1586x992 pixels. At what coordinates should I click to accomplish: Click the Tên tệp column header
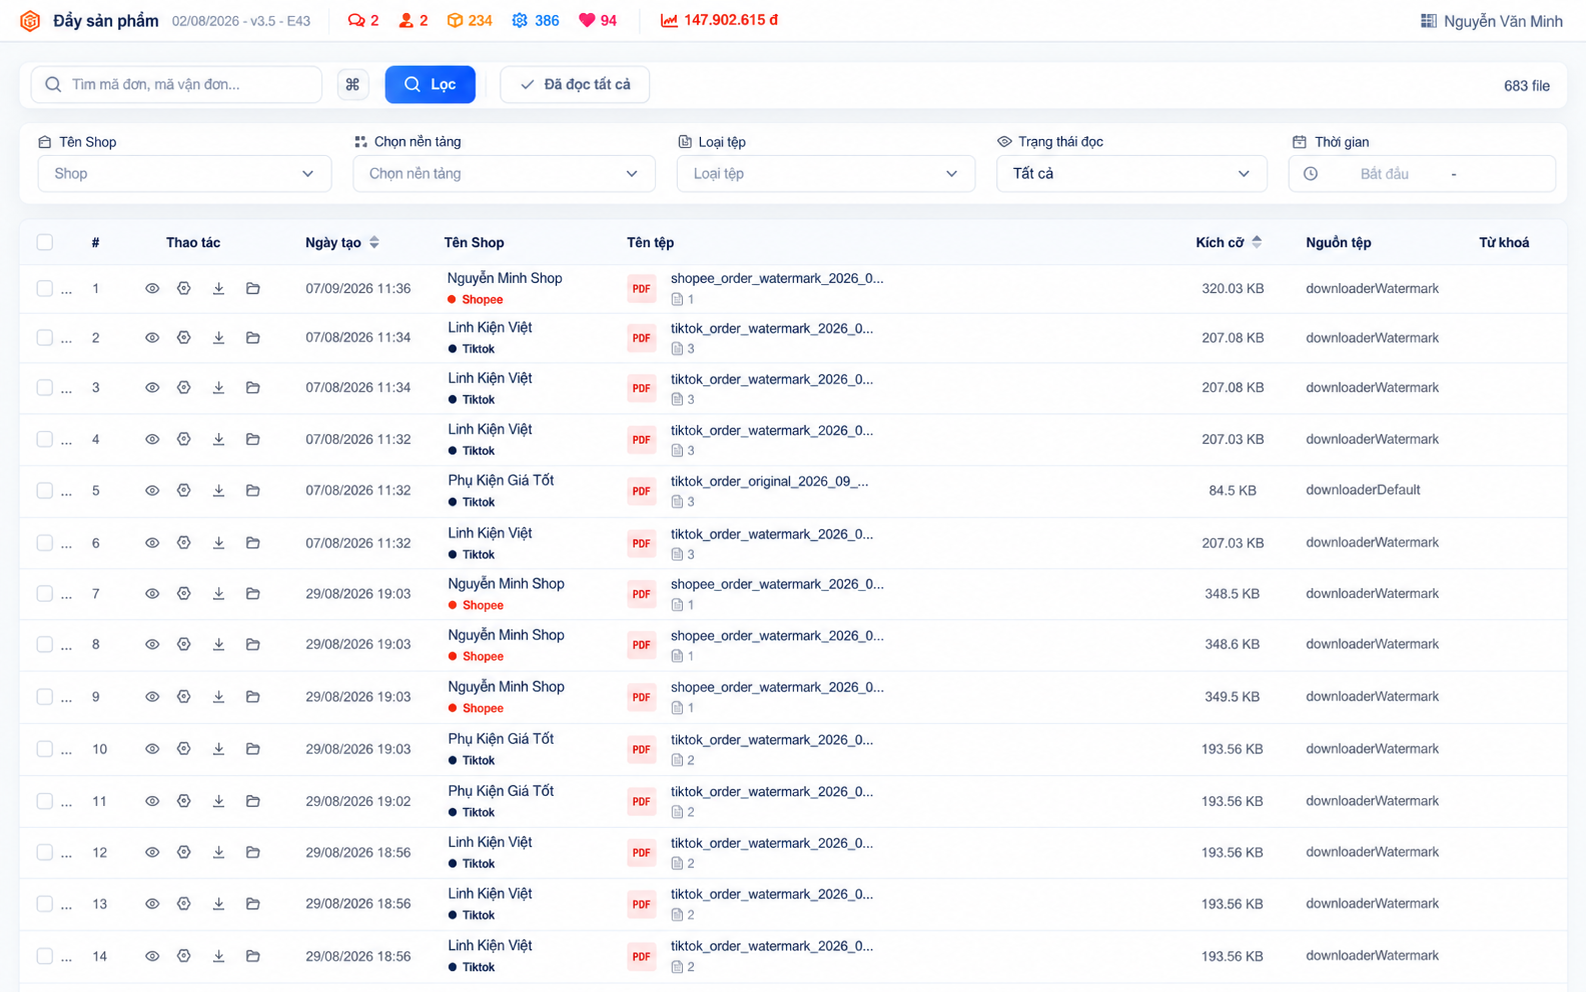point(650,243)
